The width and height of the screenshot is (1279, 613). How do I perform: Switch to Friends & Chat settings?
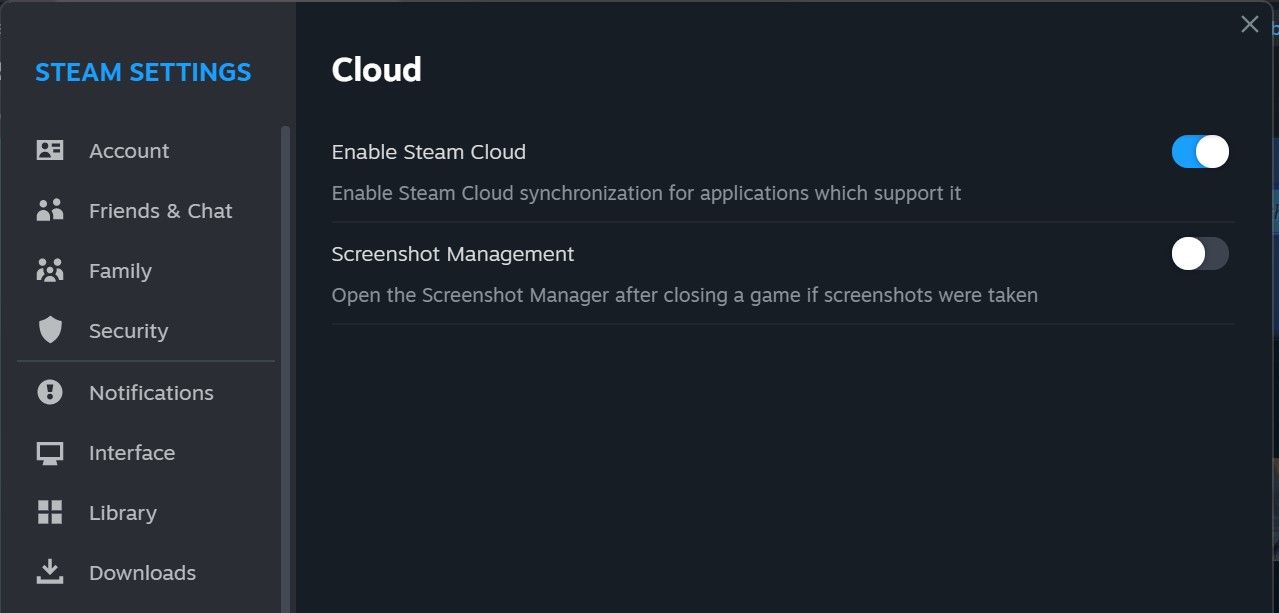[x=160, y=210]
